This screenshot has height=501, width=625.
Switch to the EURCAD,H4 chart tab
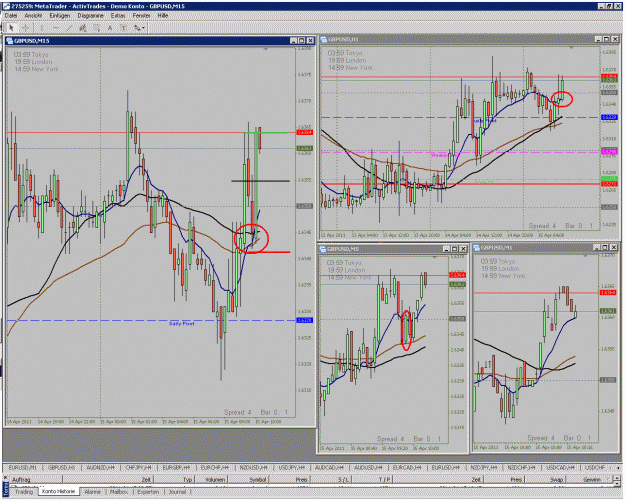(407, 468)
